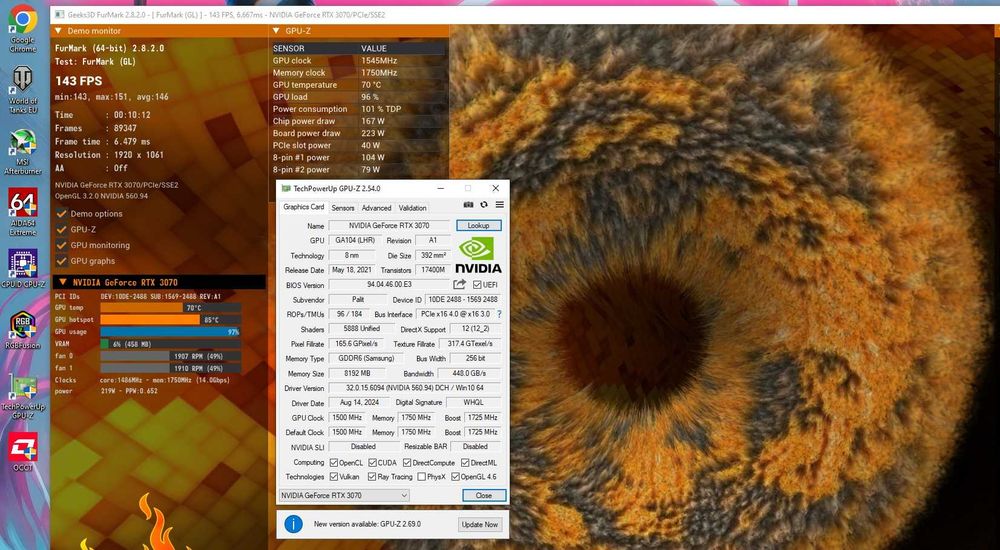
Task: Launch RGBFusion desktop icon
Action: pos(22,329)
